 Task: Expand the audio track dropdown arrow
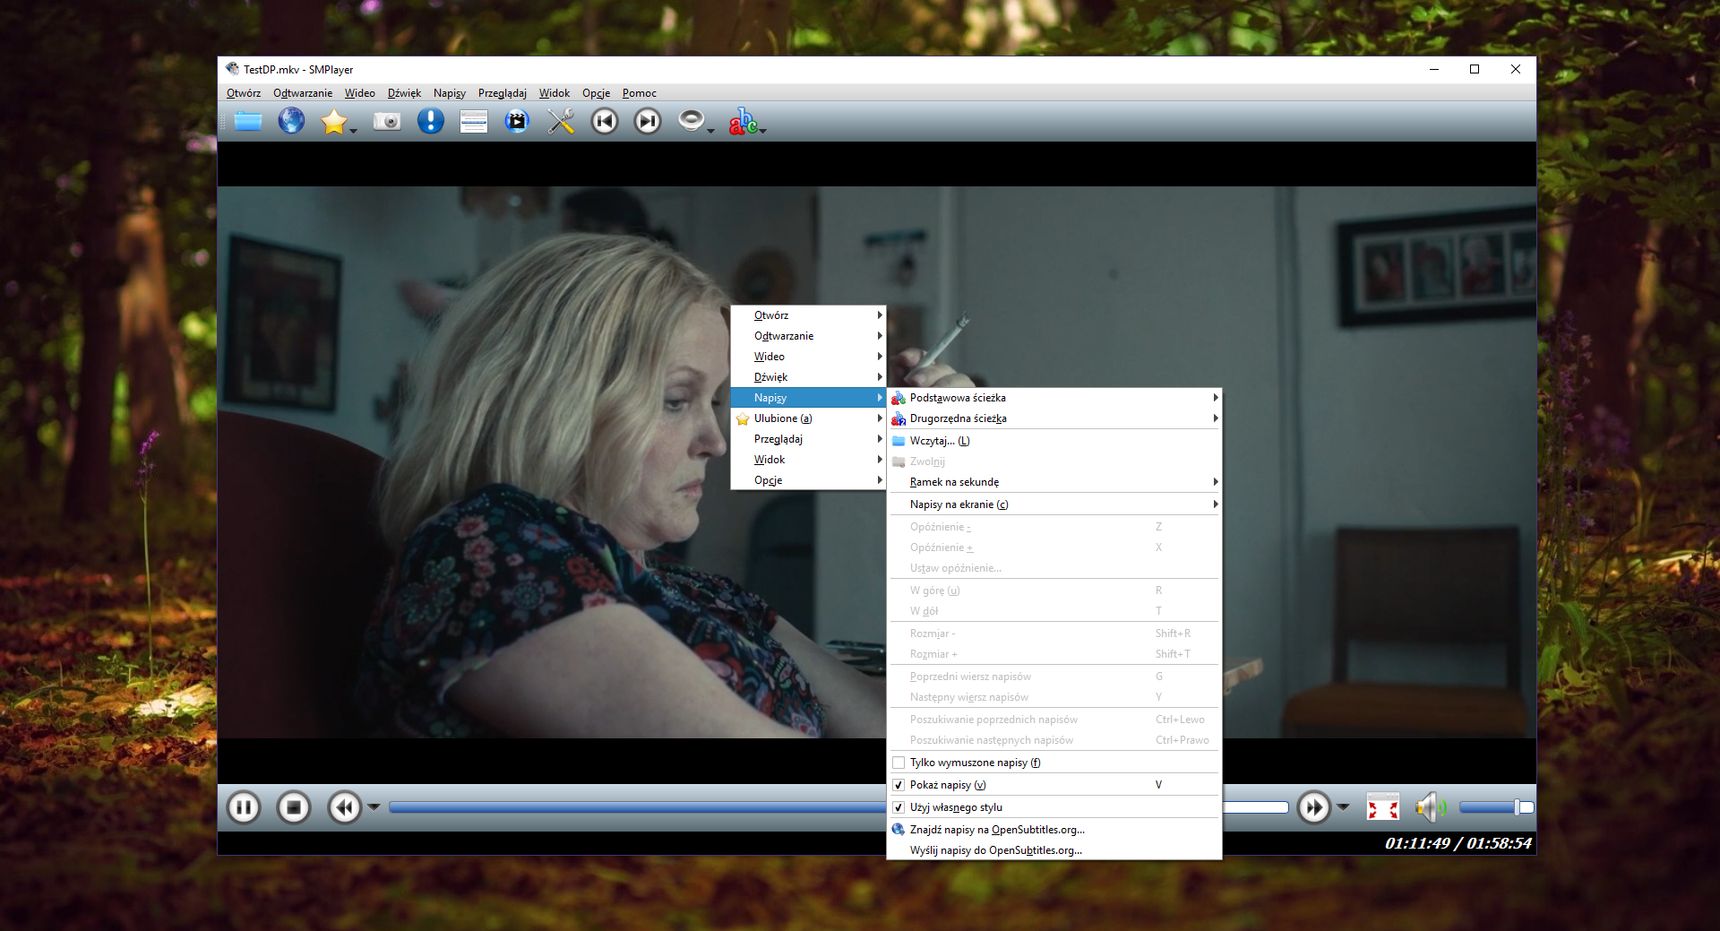click(x=710, y=130)
